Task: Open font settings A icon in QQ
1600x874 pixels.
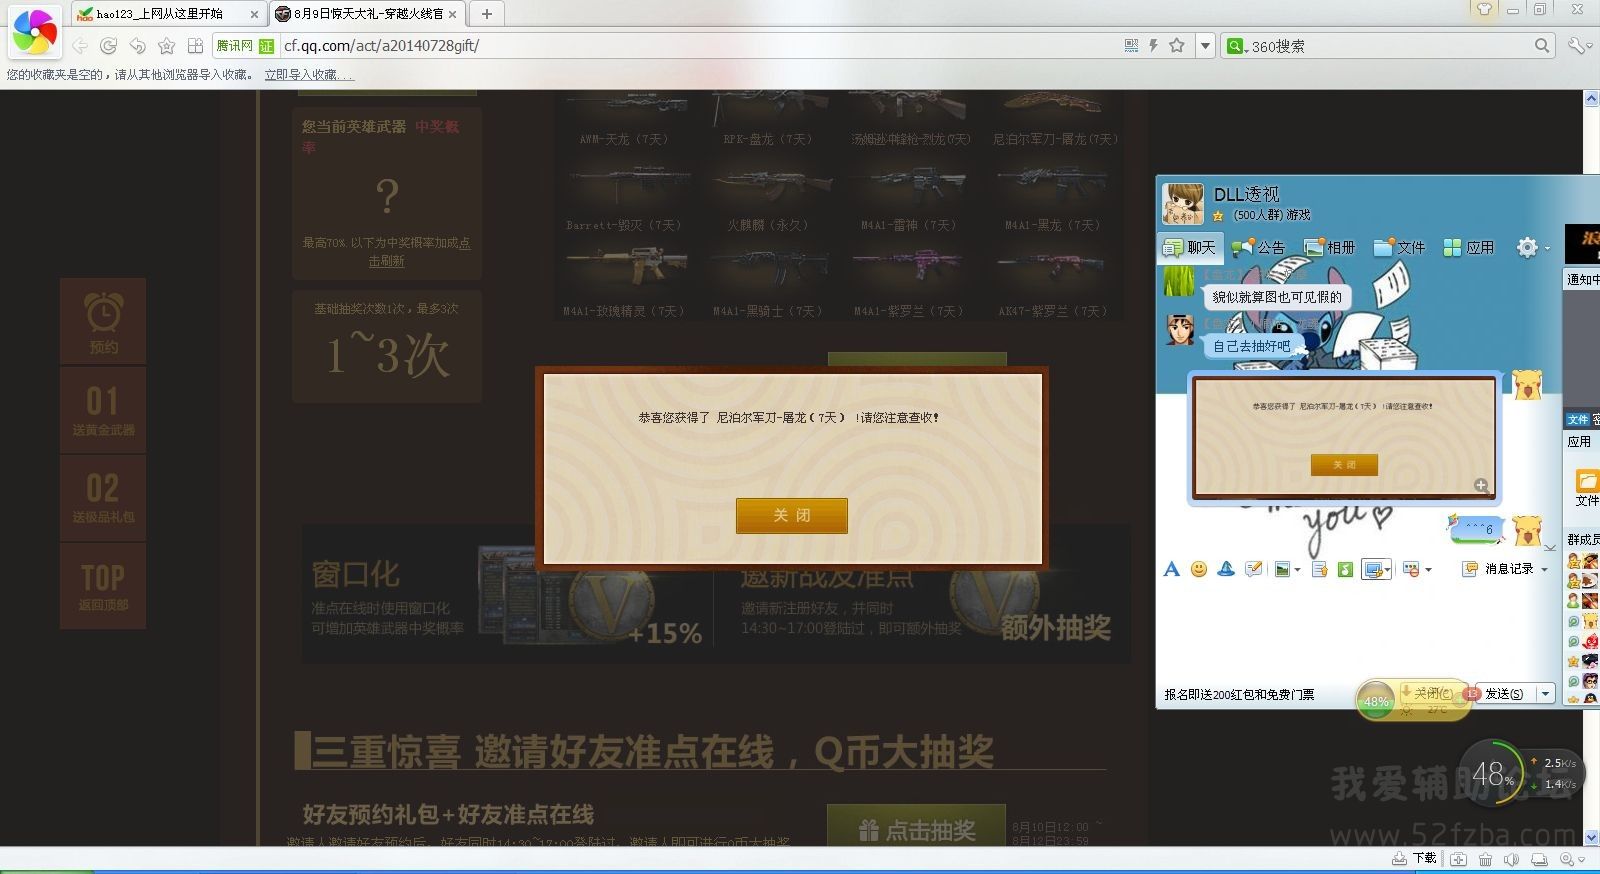Action: click(x=1172, y=569)
